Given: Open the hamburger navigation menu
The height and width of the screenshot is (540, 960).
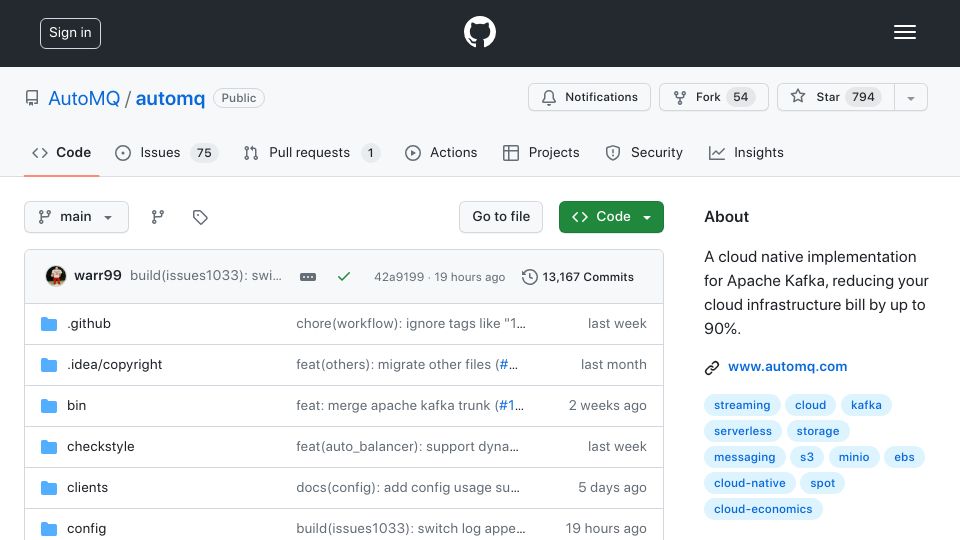Looking at the screenshot, I should tap(904, 32).
